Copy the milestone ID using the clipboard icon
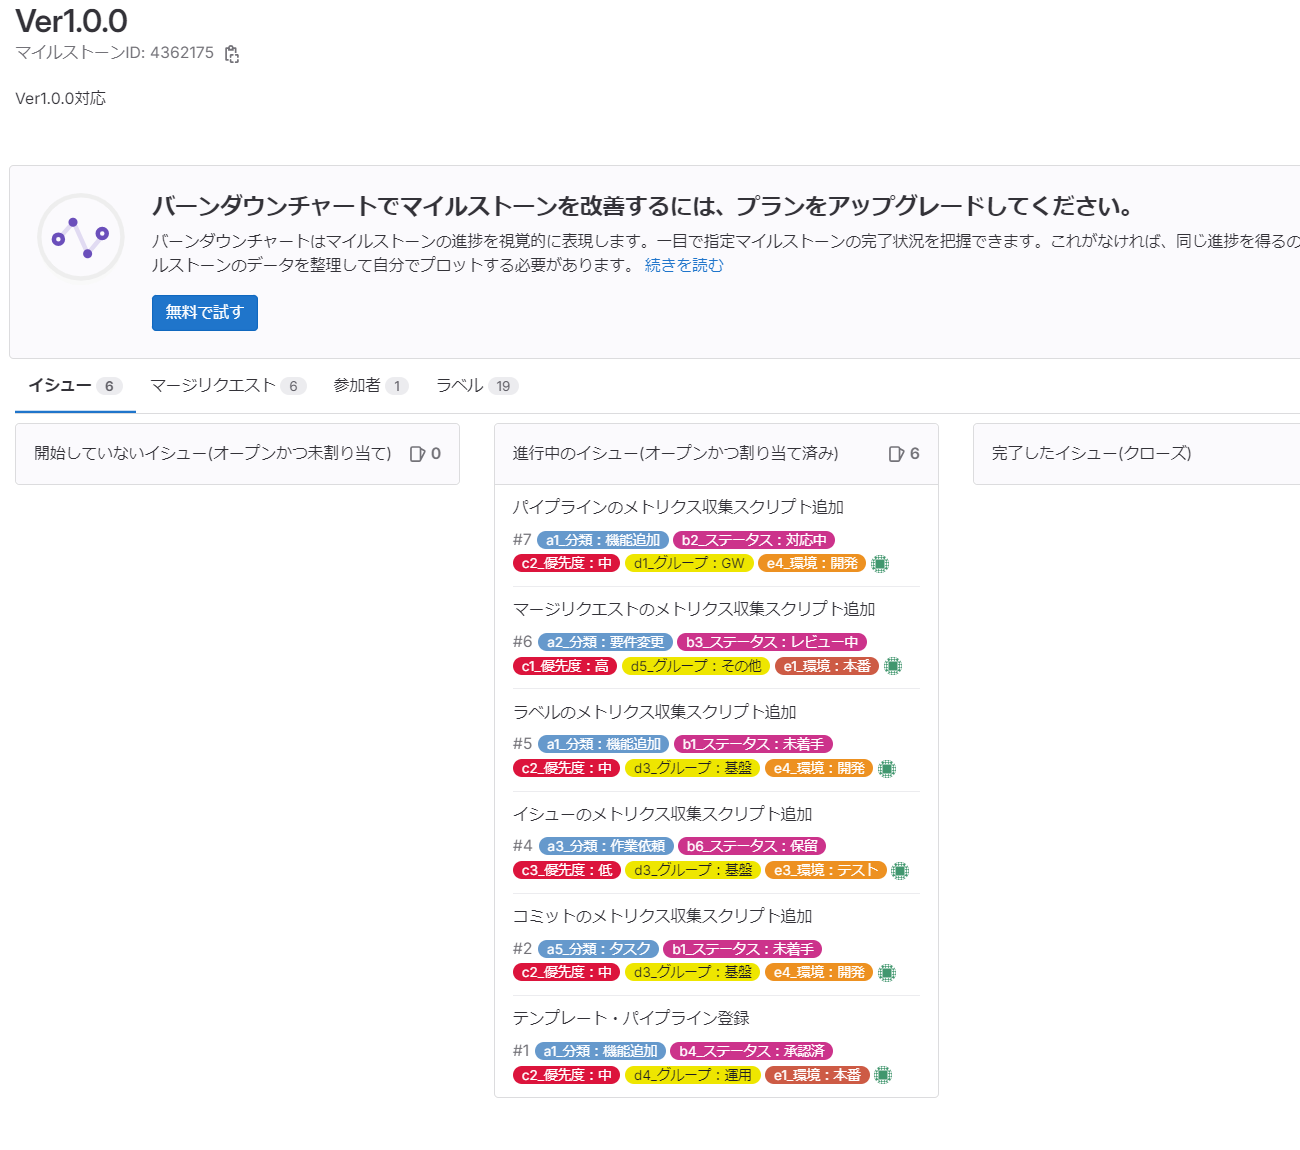 tap(232, 53)
